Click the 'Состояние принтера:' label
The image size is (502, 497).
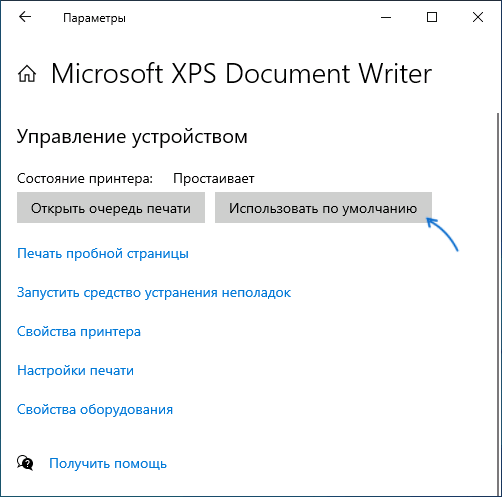coord(85,179)
